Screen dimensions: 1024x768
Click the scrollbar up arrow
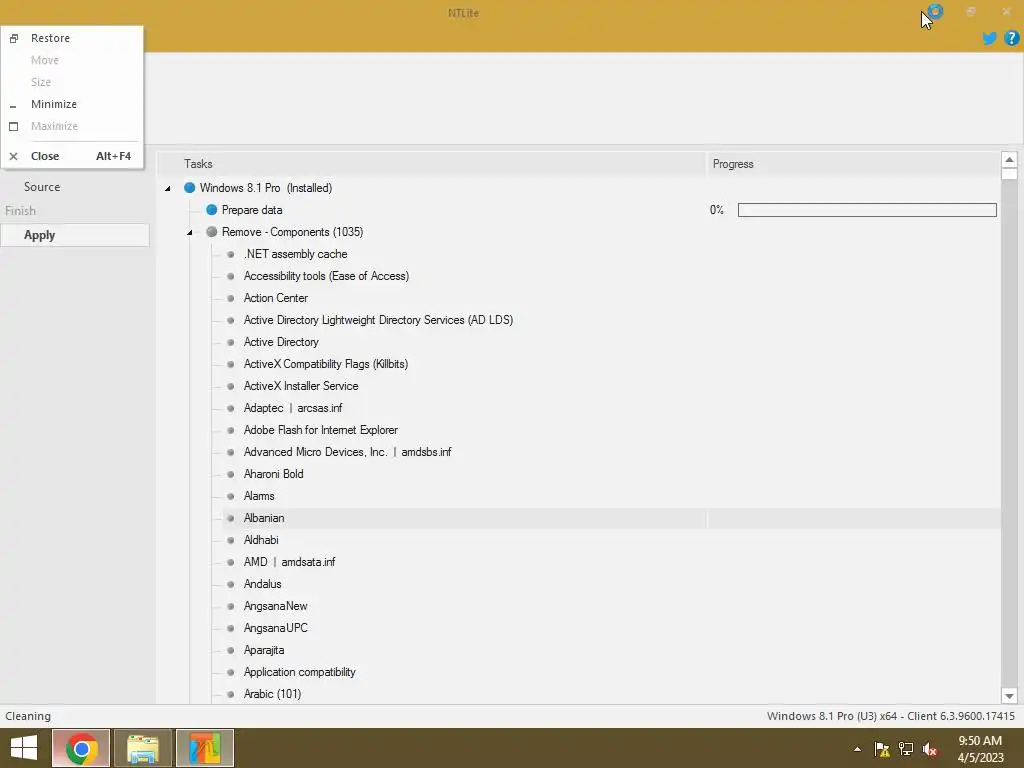[1009, 159]
